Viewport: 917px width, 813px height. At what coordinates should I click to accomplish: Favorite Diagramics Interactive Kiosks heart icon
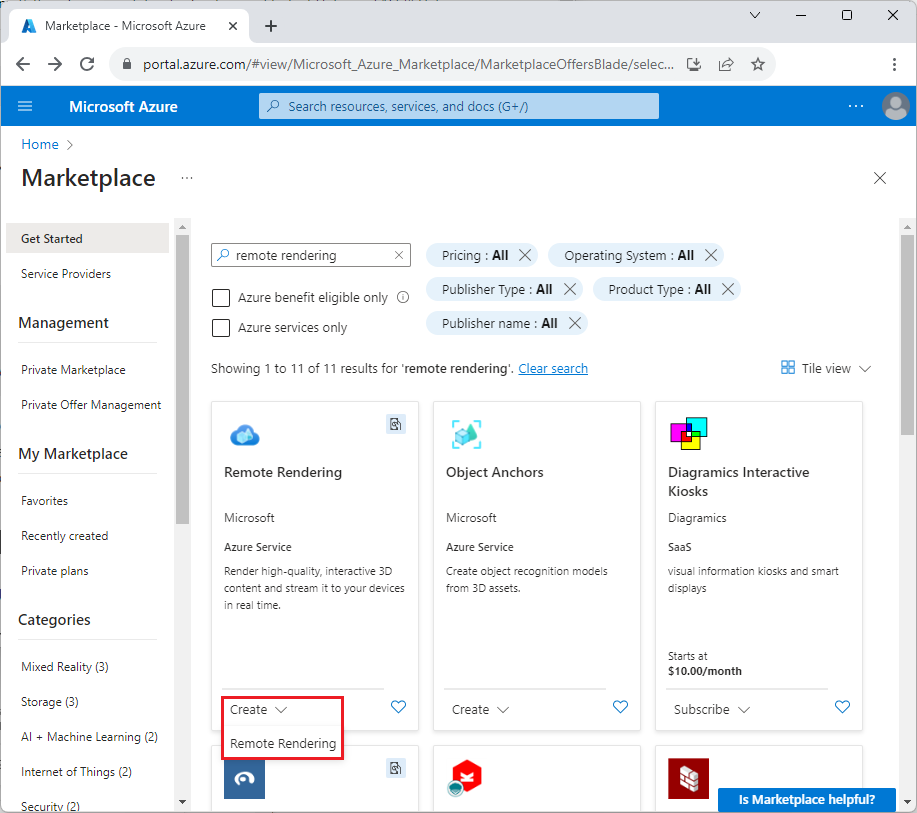coord(842,707)
